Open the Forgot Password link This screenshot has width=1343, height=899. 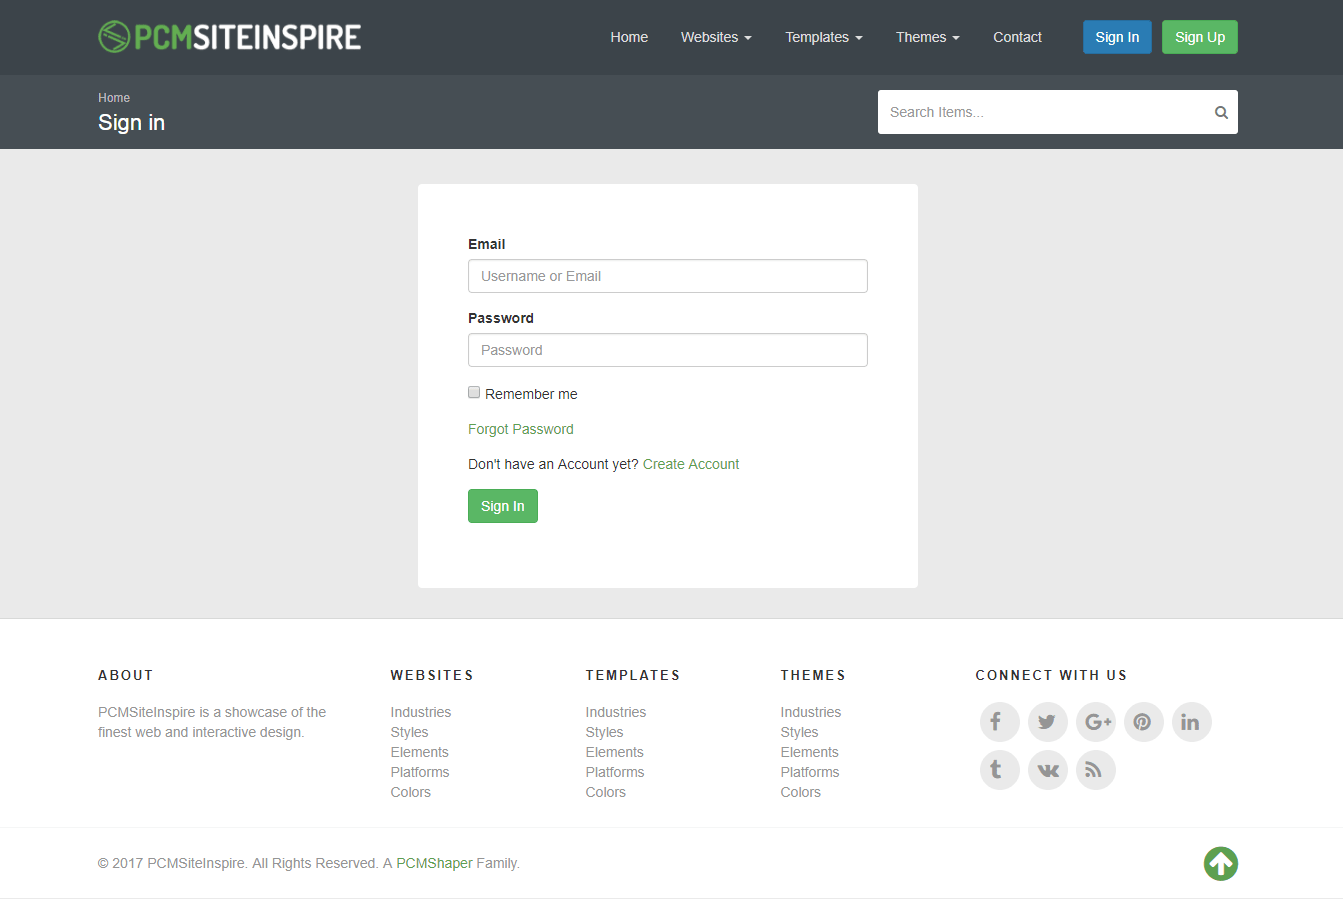click(x=521, y=429)
